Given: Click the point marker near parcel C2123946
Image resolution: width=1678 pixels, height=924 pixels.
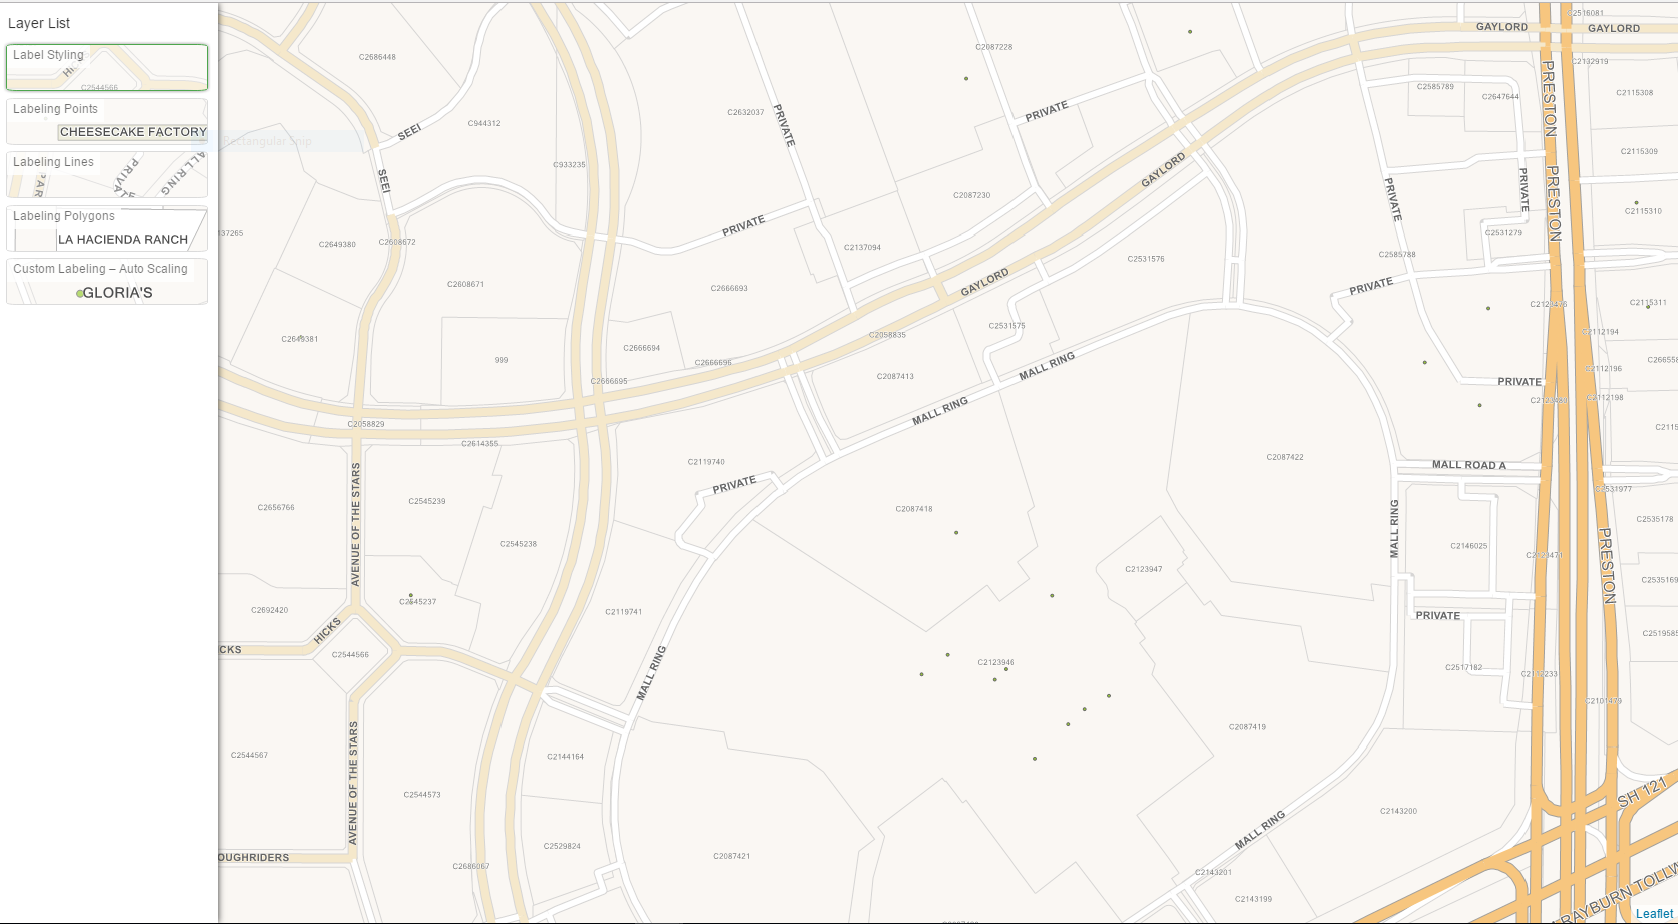Looking at the screenshot, I should [1006, 669].
